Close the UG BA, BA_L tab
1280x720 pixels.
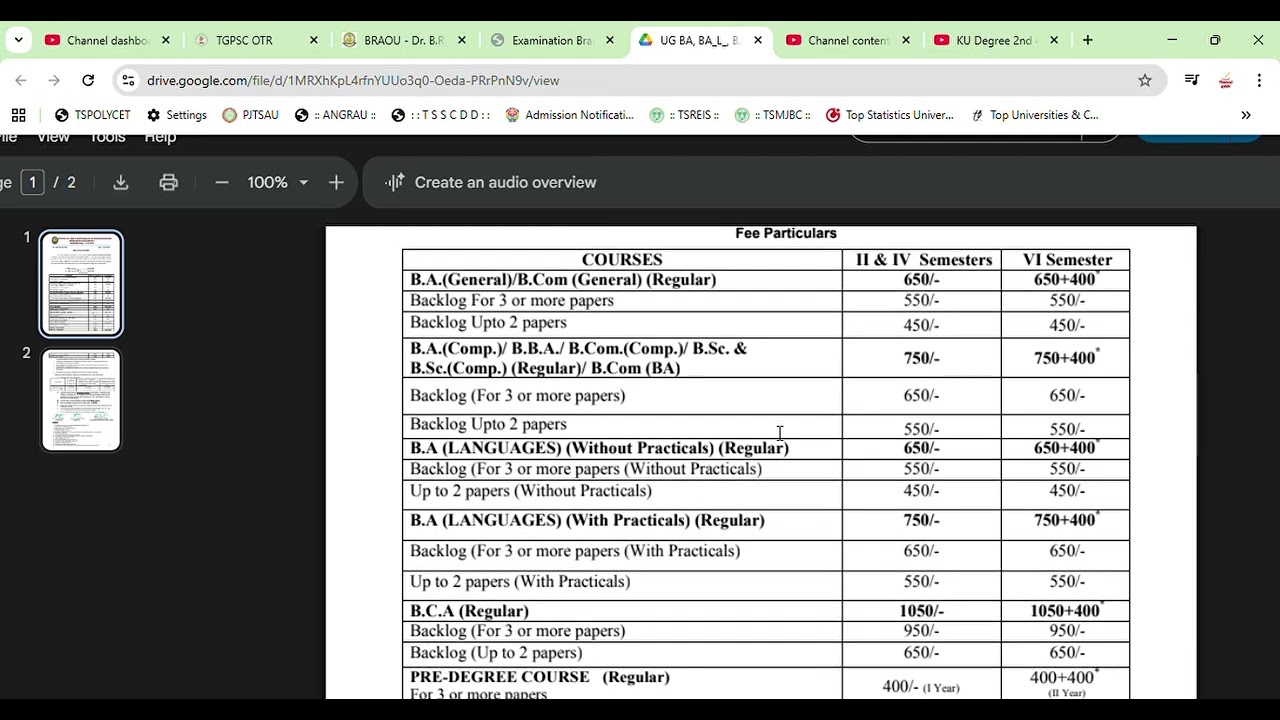757,40
